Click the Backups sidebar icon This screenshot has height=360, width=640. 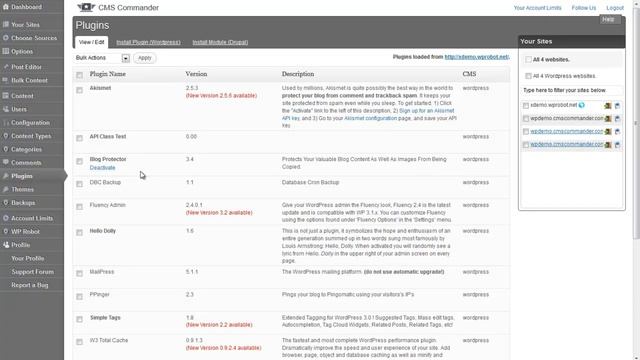[x=6, y=203]
